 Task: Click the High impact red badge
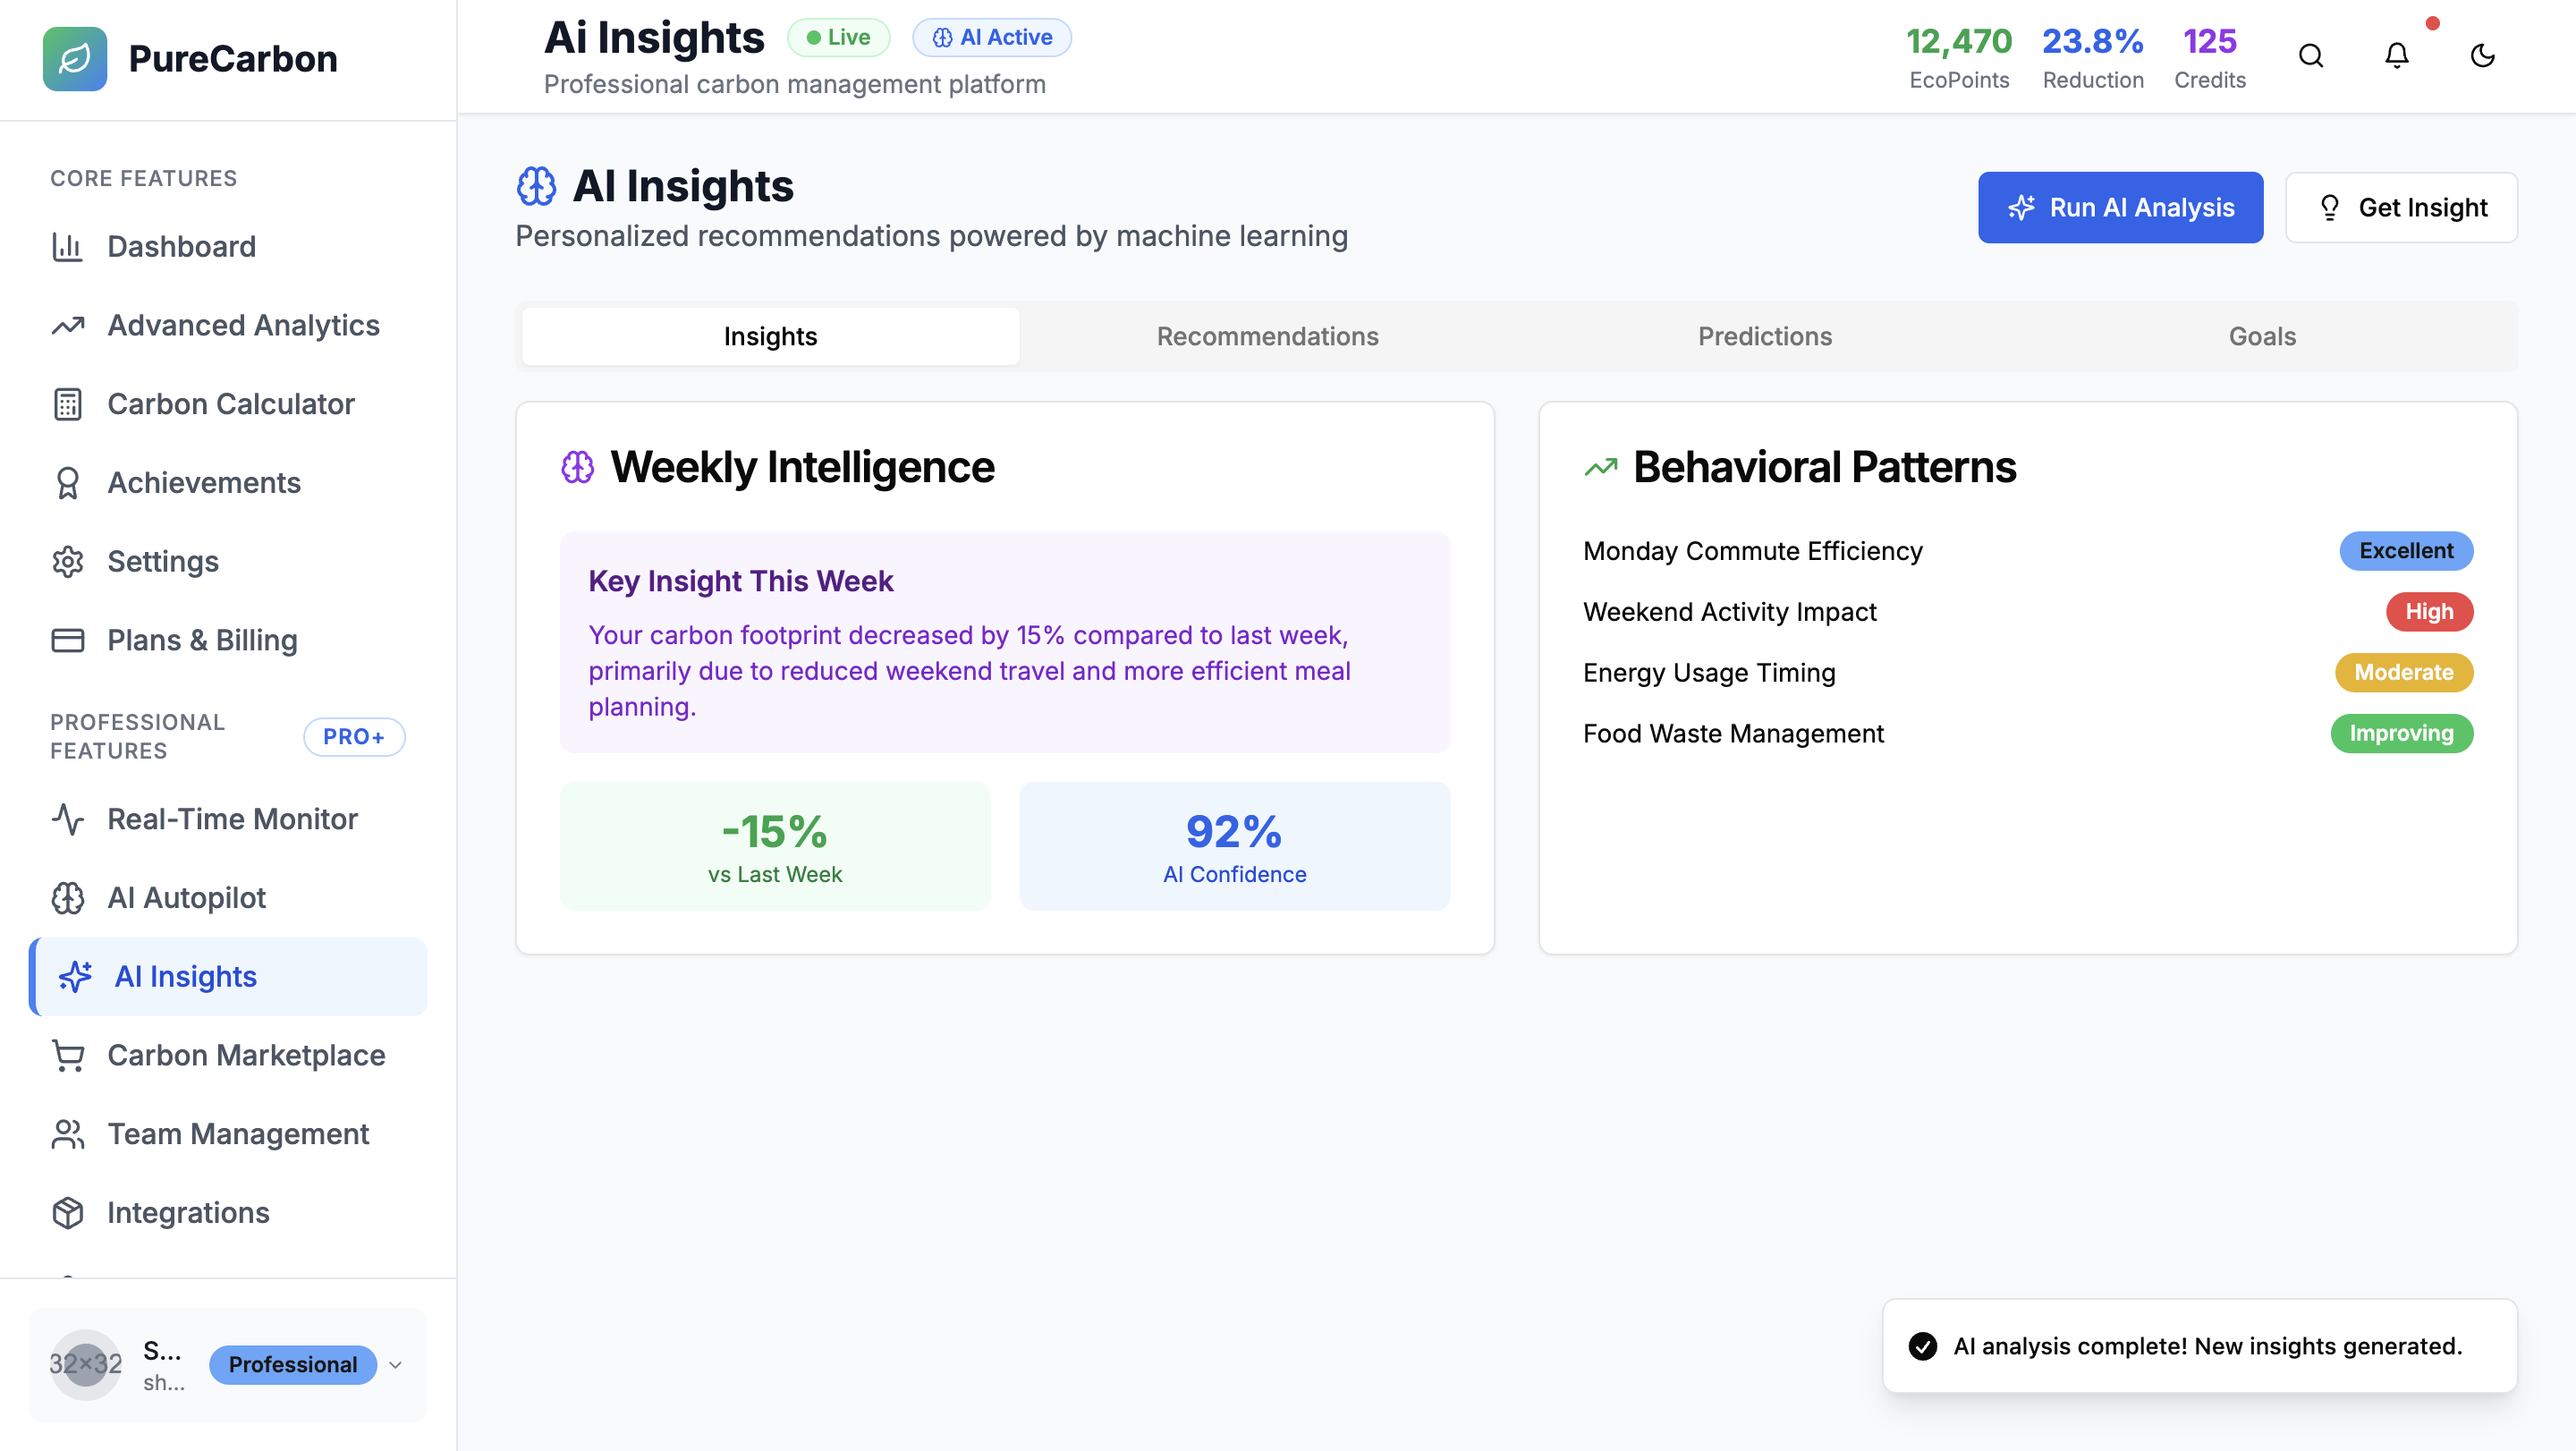pos(2428,612)
